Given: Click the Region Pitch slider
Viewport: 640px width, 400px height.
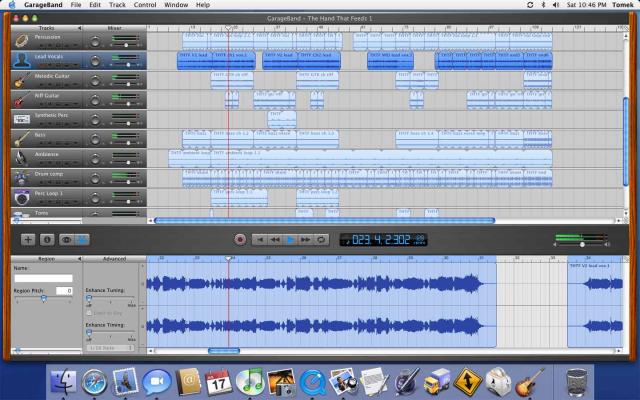Looking at the screenshot, I should [x=44, y=299].
